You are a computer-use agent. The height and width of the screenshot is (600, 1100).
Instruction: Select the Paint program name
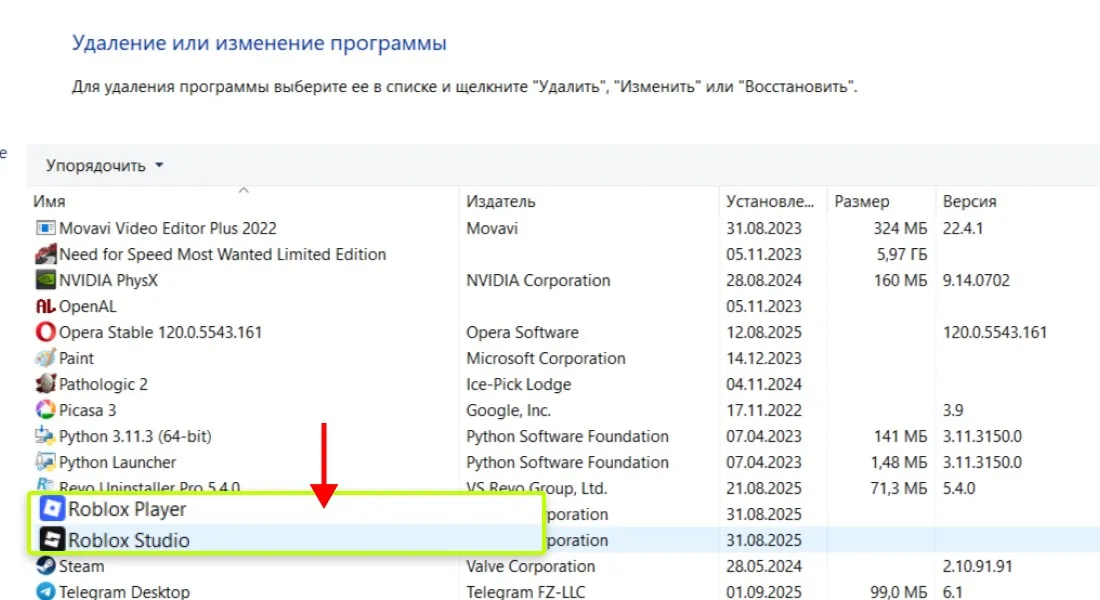coord(76,358)
